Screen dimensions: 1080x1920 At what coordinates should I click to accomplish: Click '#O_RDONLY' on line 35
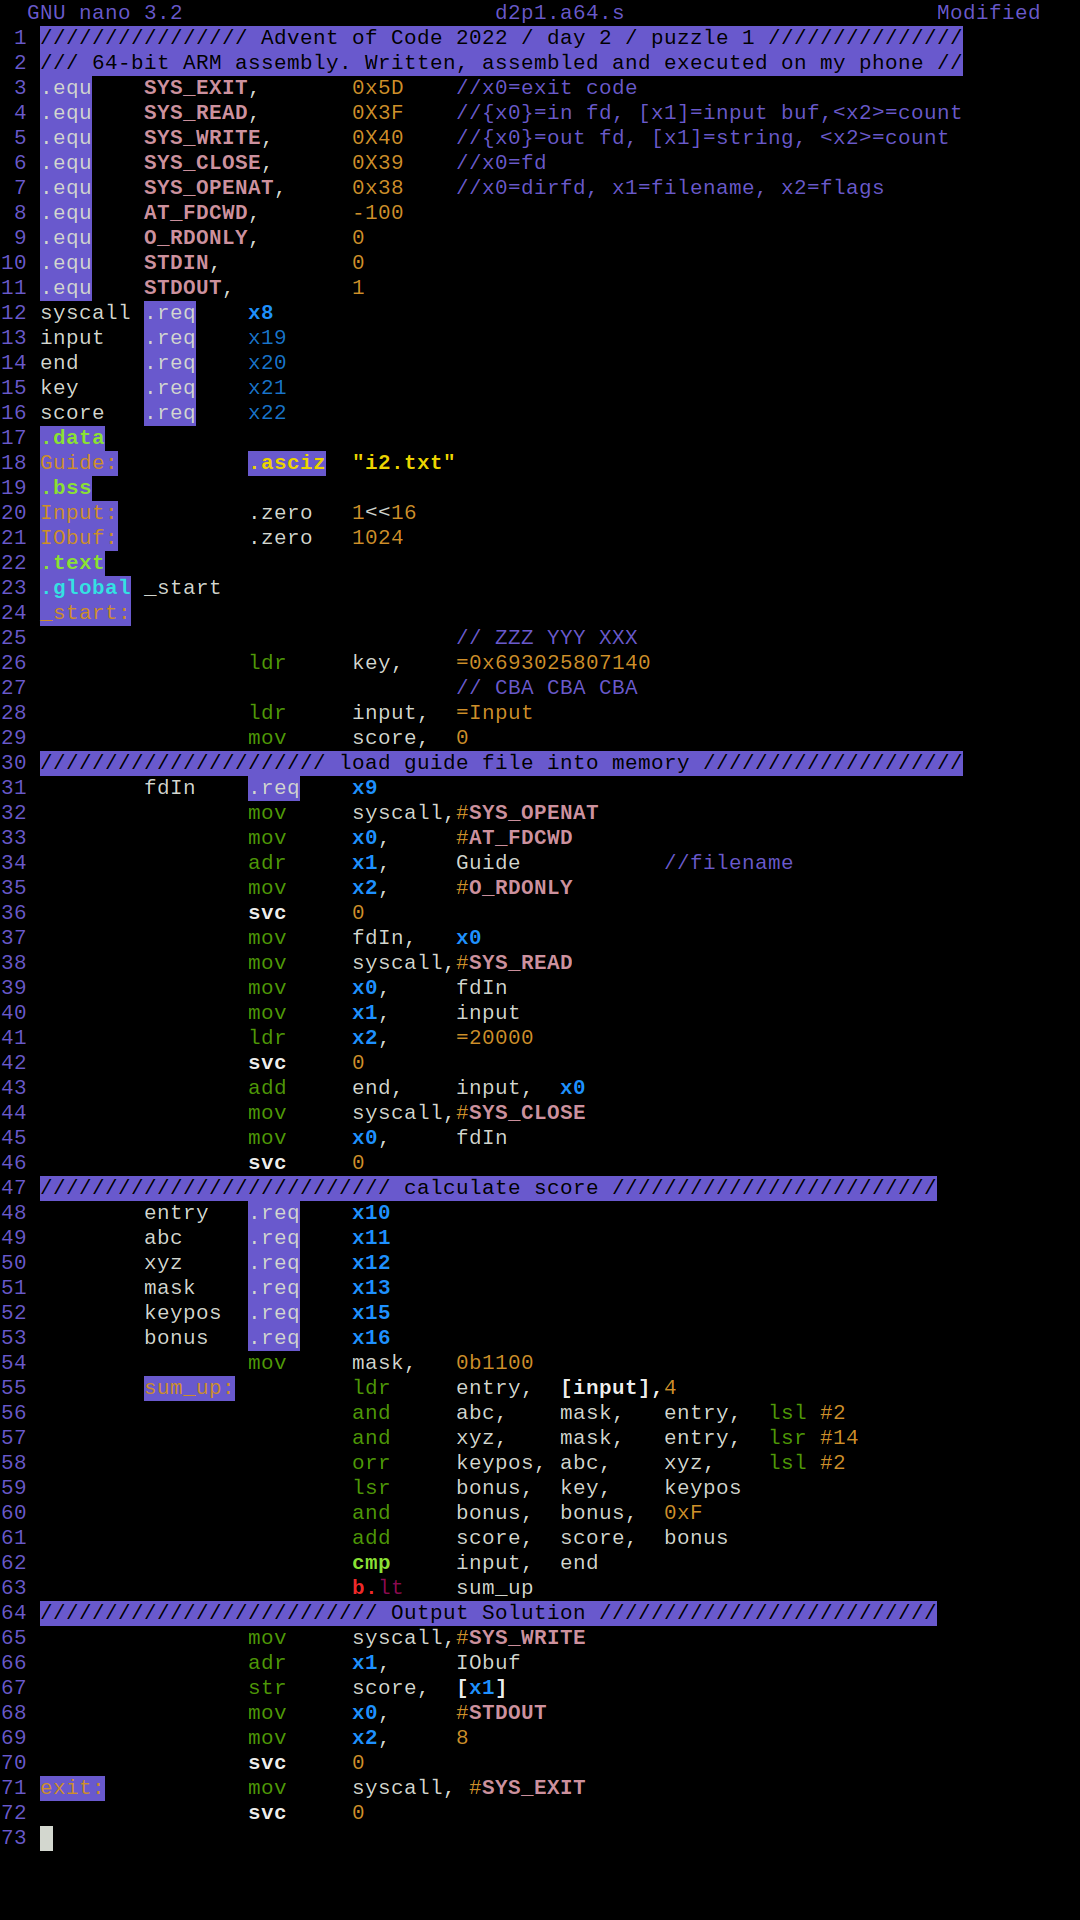514,888
